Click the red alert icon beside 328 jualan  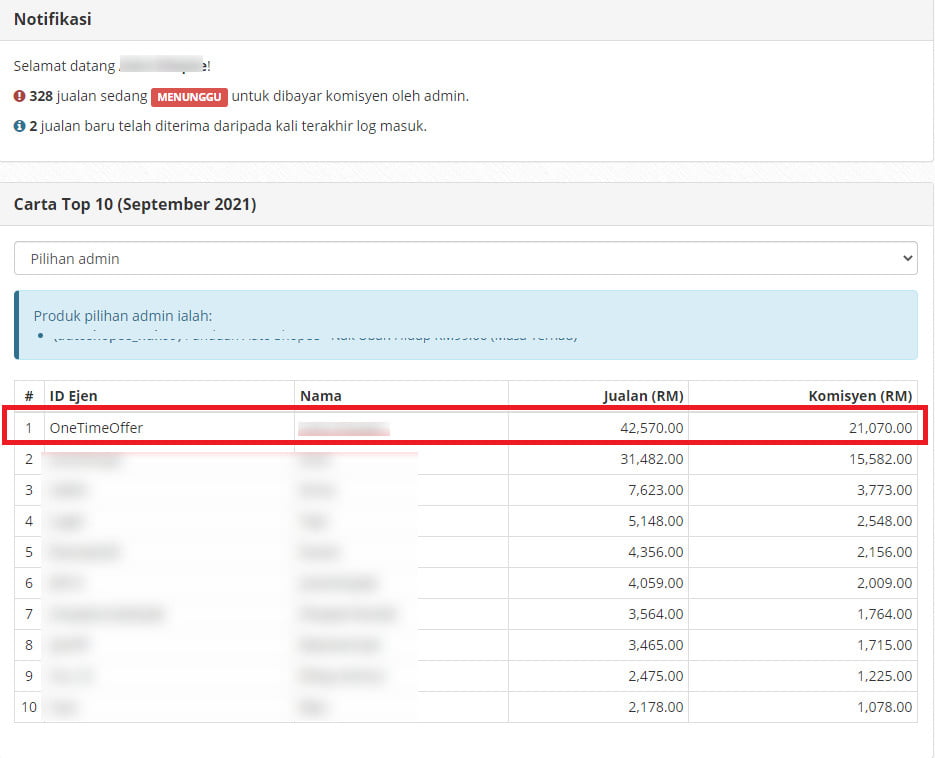click(19, 97)
